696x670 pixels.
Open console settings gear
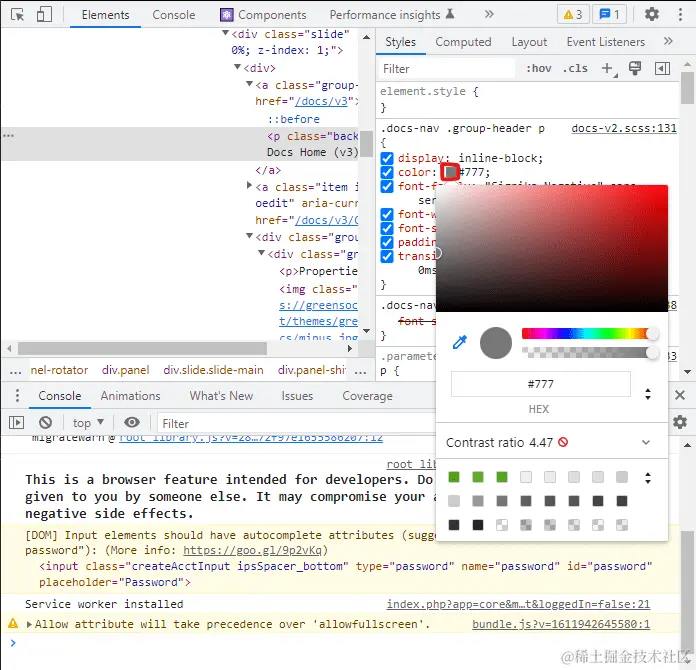[680, 421]
